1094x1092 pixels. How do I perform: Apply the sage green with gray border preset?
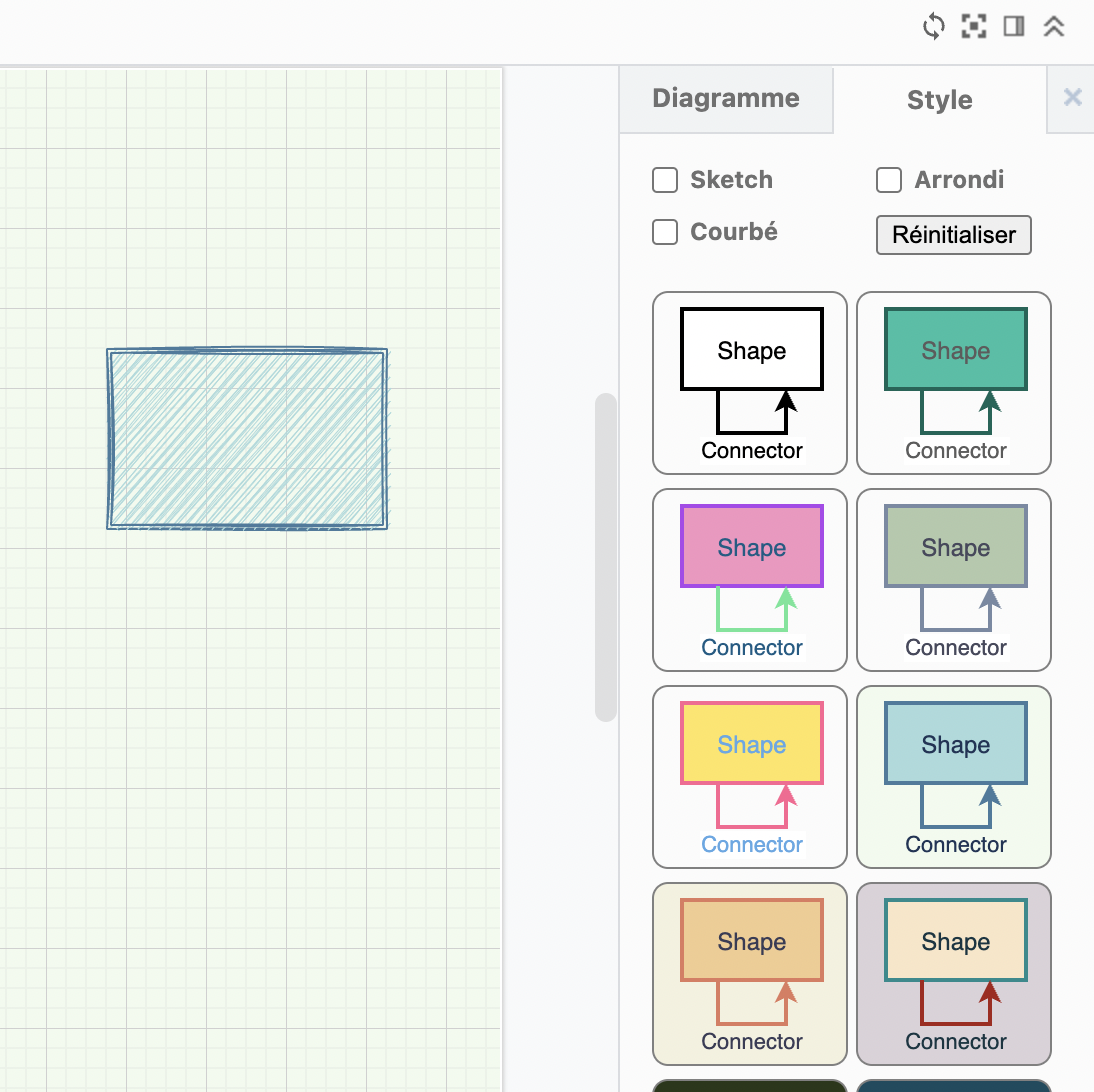click(x=954, y=580)
